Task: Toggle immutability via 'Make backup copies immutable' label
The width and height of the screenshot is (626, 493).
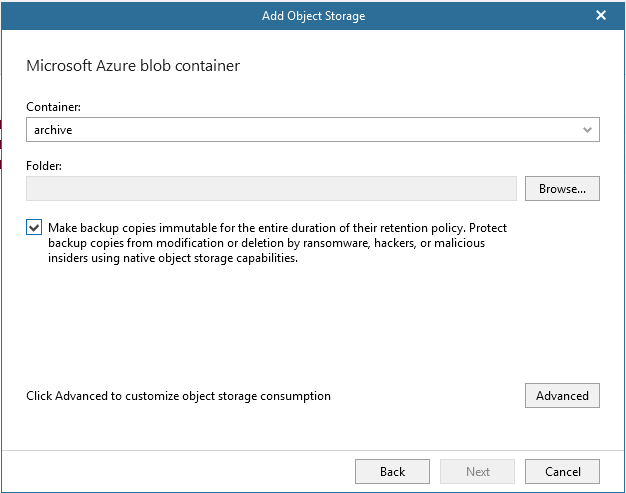Action: [x=277, y=228]
